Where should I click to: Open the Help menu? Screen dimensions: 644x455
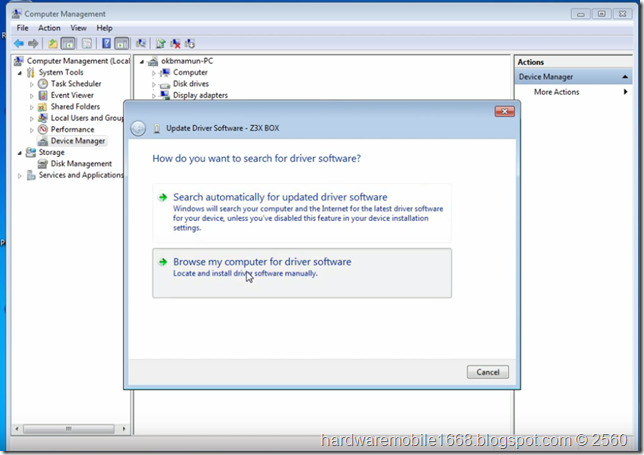point(104,28)
